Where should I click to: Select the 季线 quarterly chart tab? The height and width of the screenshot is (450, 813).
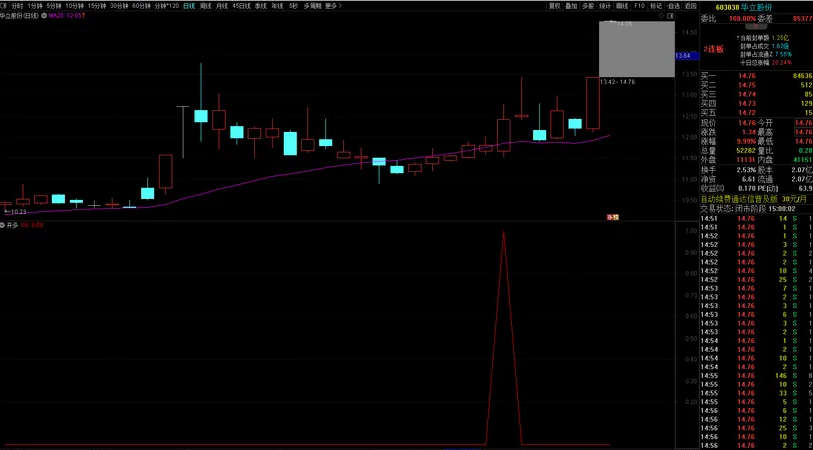pos(260,6)
